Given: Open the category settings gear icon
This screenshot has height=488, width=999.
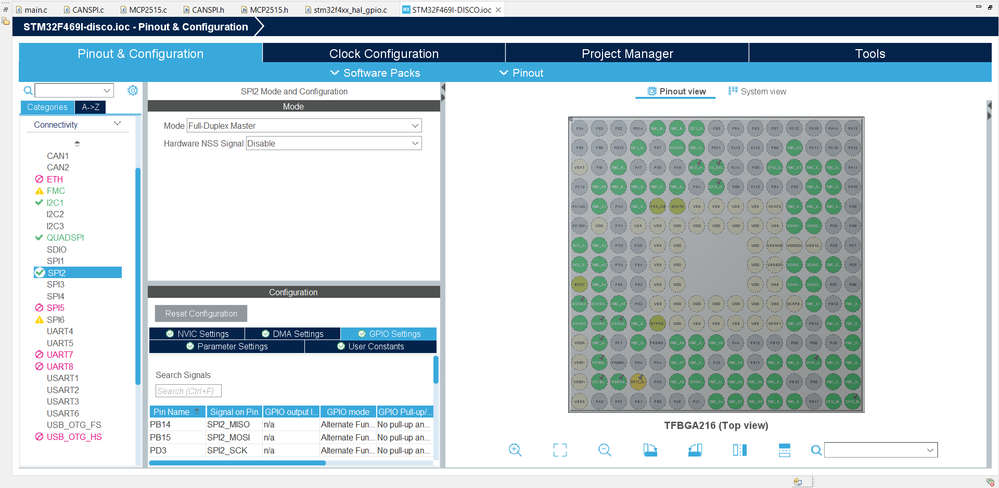Looking at the screenshot, I should pyautogui.click(x=133, y=90).
